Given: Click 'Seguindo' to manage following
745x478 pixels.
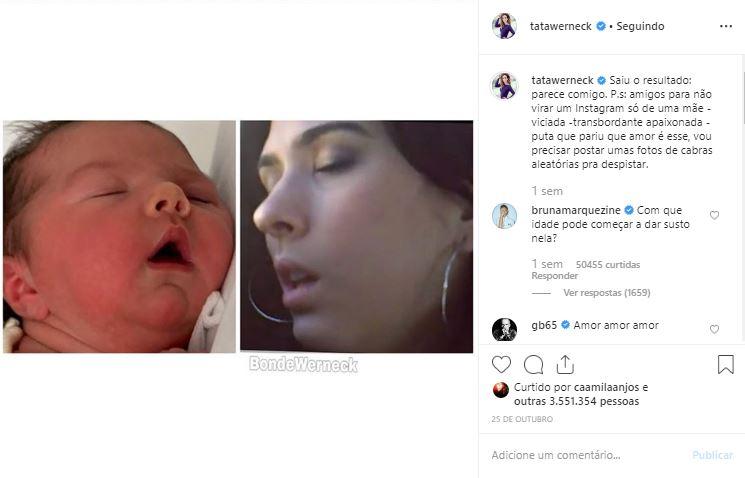Looking at the screenshot, I should 641,26.
